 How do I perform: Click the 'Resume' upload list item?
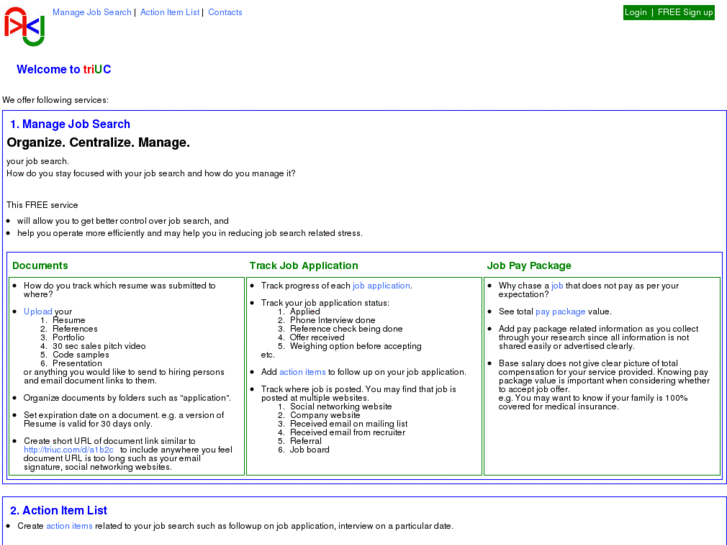click(x=69, y=320)
